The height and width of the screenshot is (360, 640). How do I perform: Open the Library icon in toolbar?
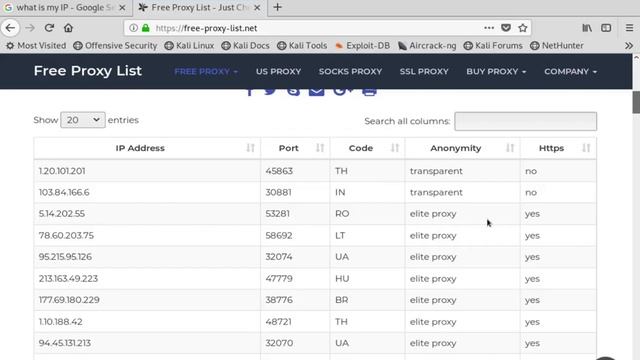(x=587, y=28)
